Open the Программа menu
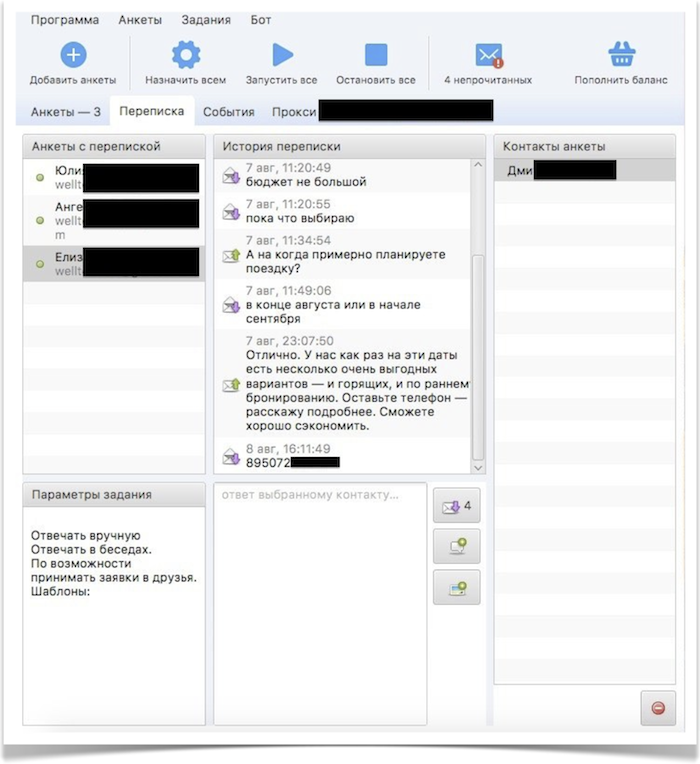The height and width of the screenshot is (764, 700). point(65,20)
